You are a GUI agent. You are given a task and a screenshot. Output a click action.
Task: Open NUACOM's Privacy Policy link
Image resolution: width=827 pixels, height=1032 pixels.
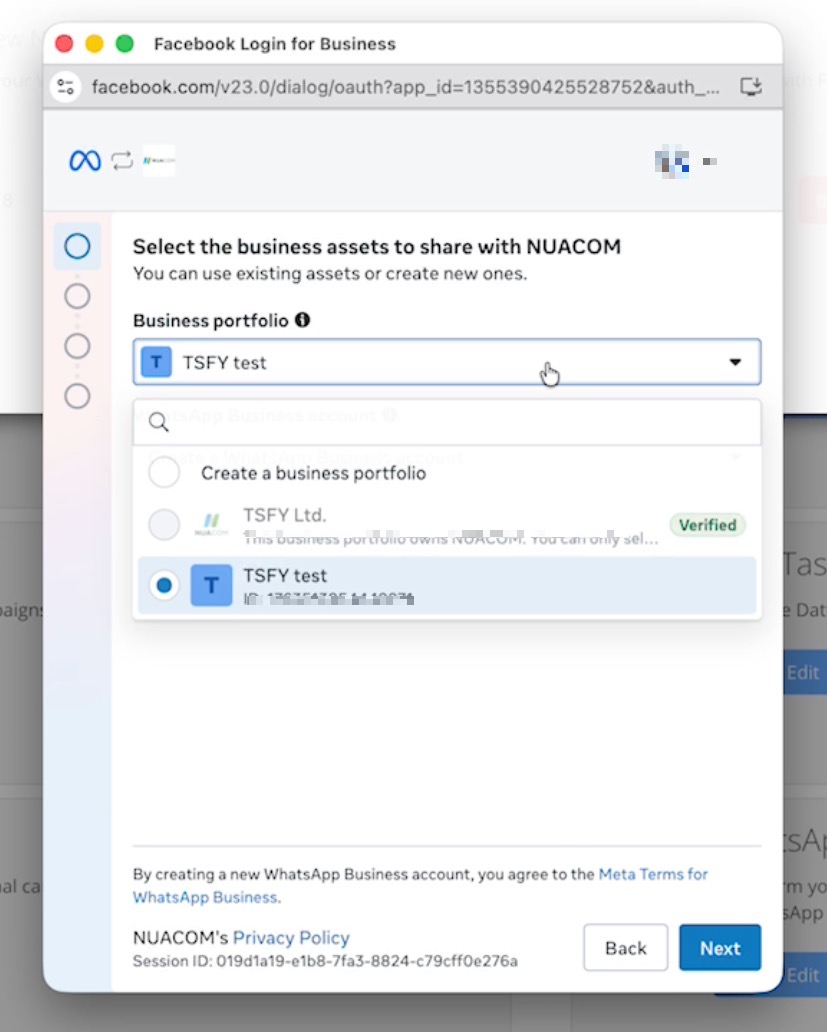pyautogui.click(x=291, y=937)
